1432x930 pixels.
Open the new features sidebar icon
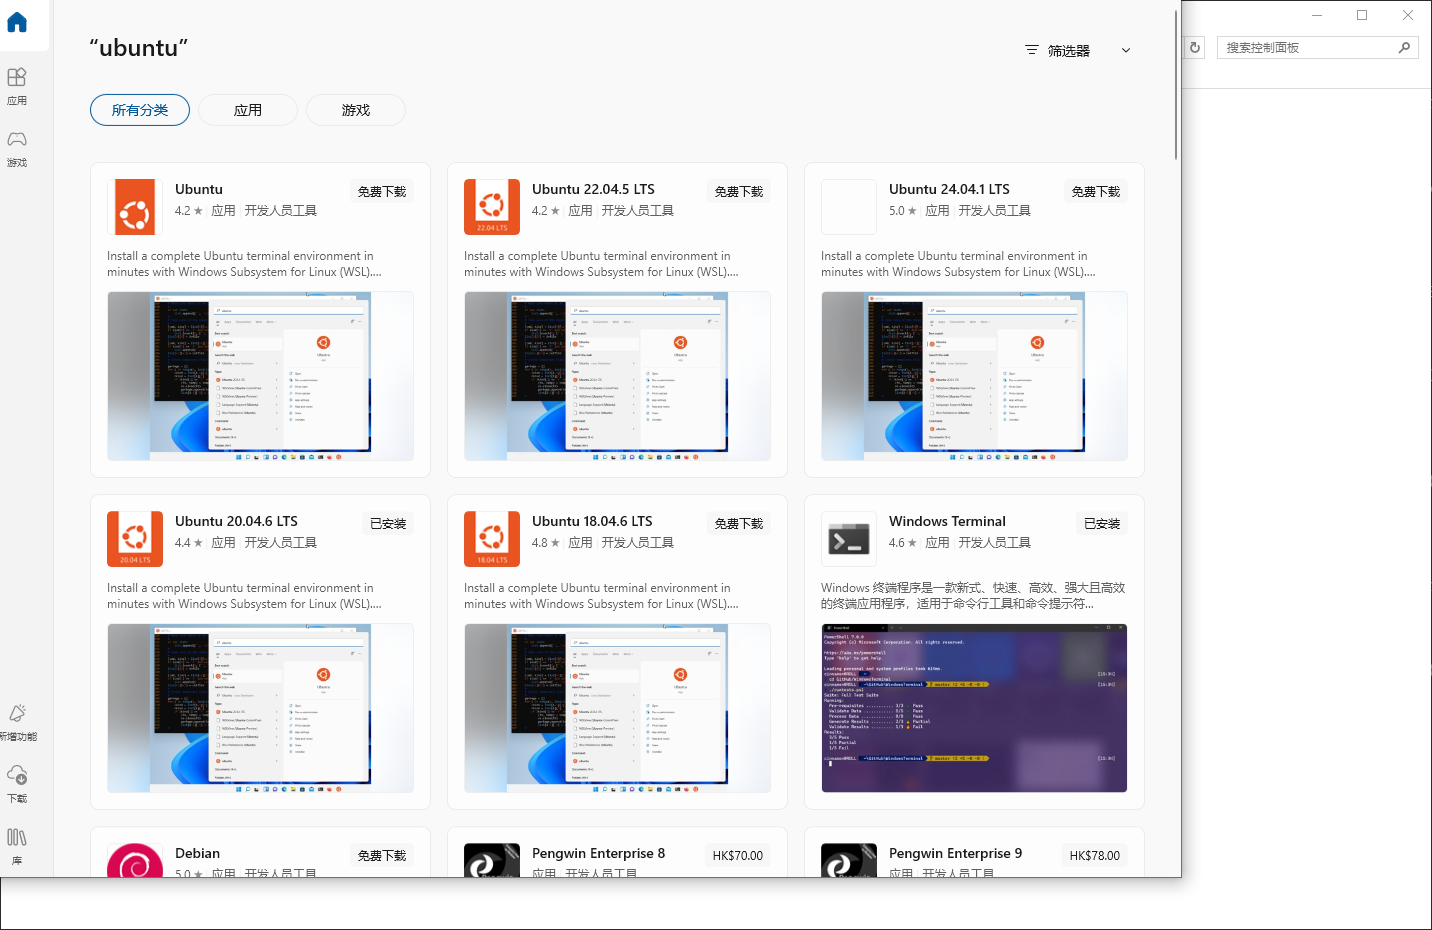point(17,722)
